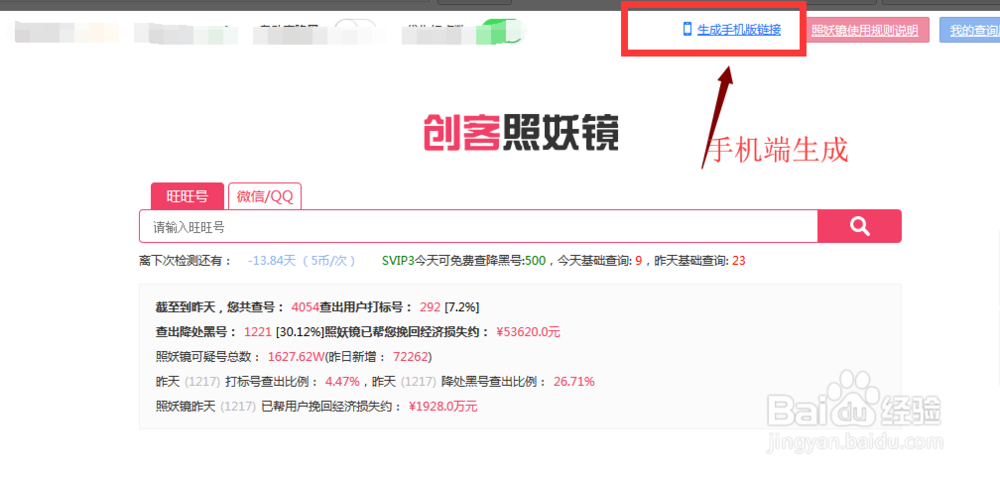
Task: Disable the green toggle switch in the top bar
Action: pos(503,31)
